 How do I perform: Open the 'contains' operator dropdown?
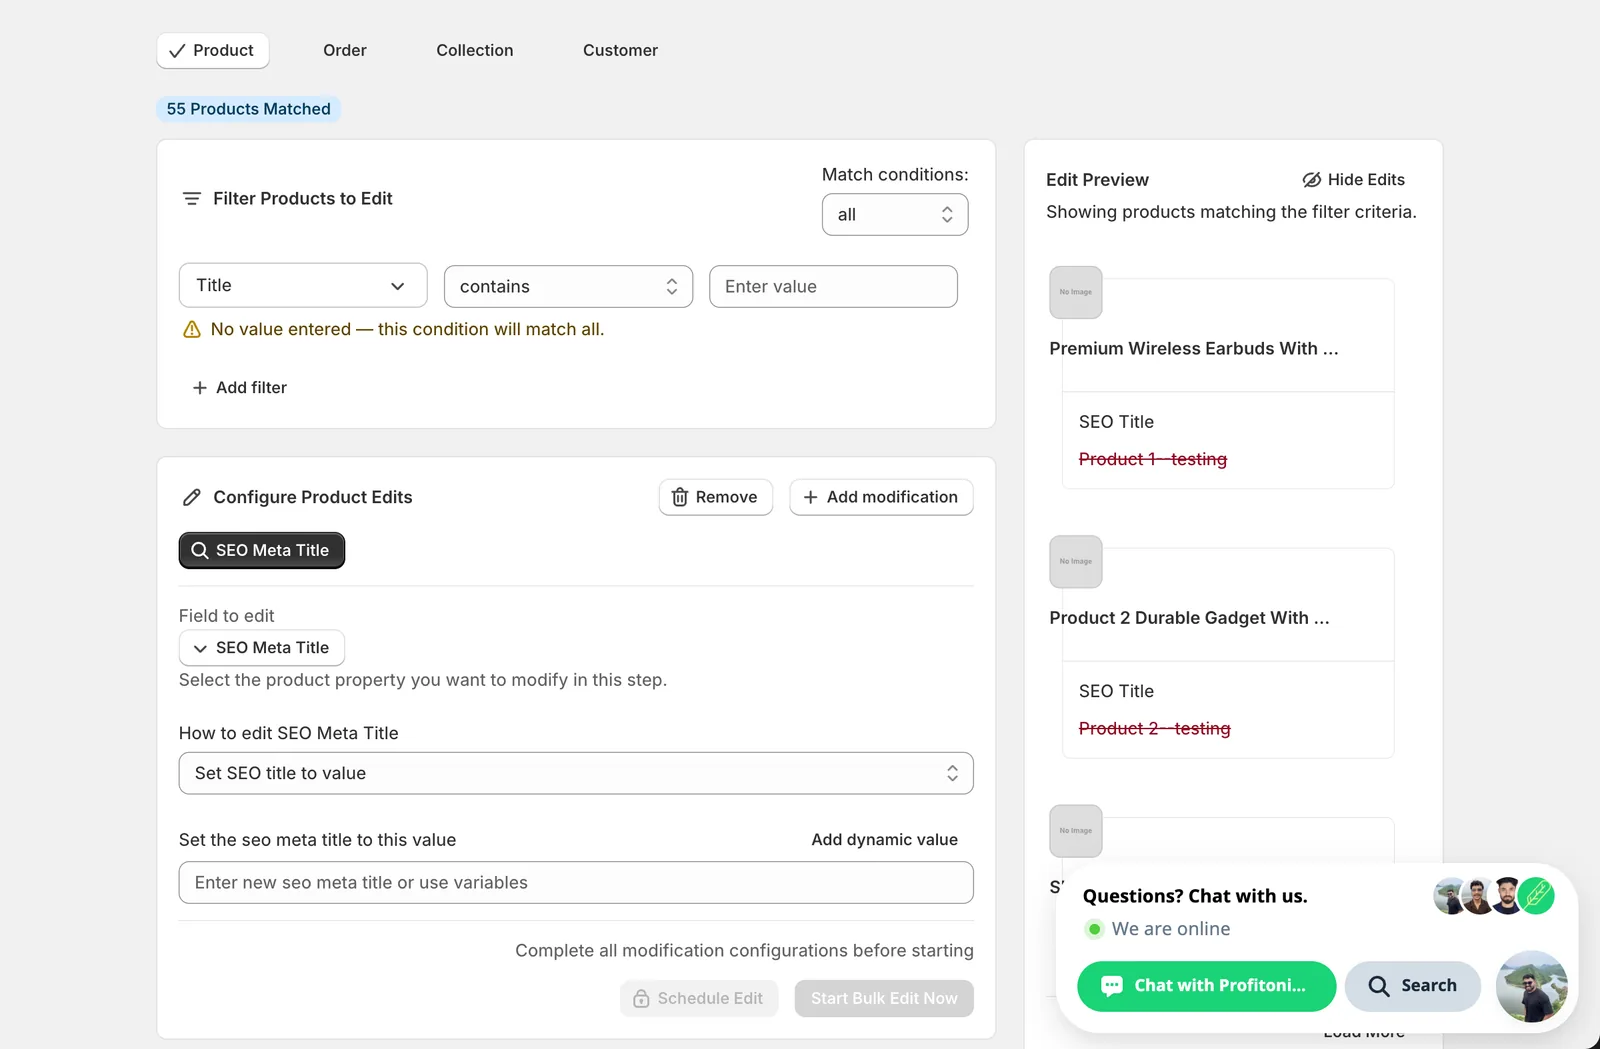pyautogui.click(x=568, y=287)
